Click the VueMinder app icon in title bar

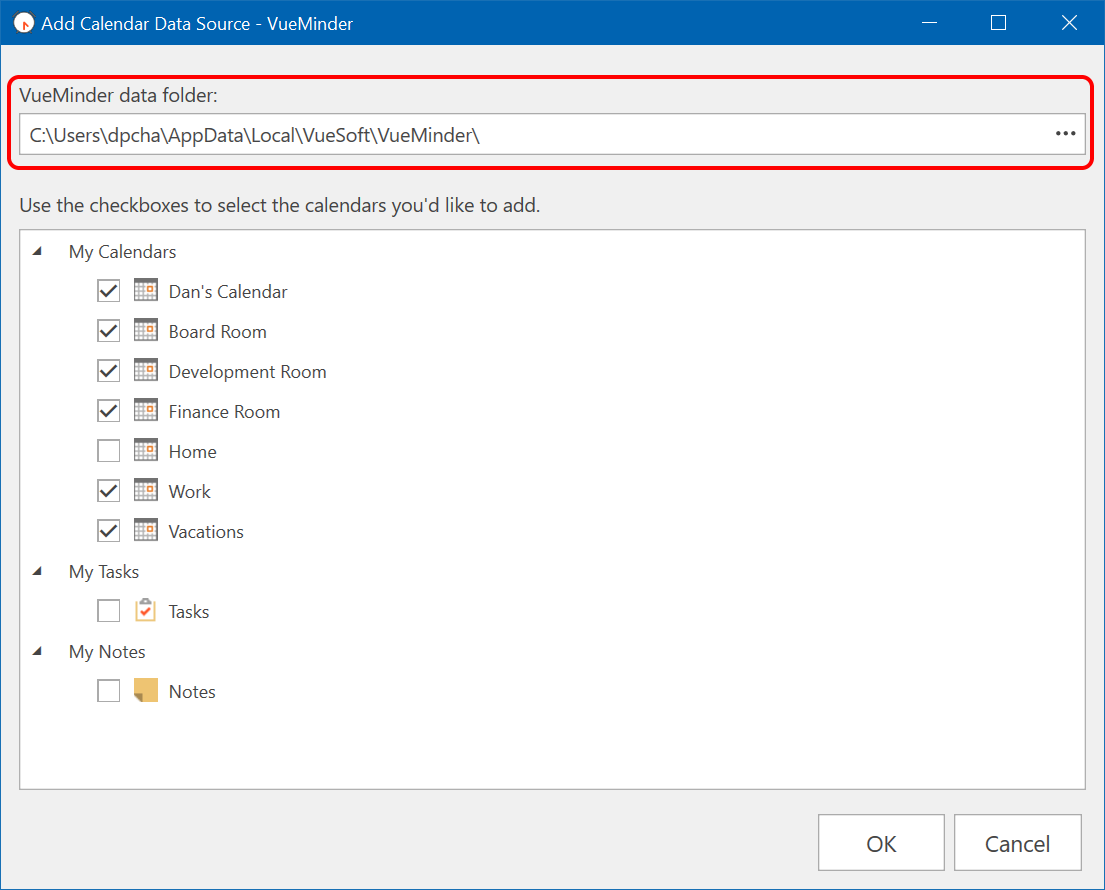[x=24, y=23]
